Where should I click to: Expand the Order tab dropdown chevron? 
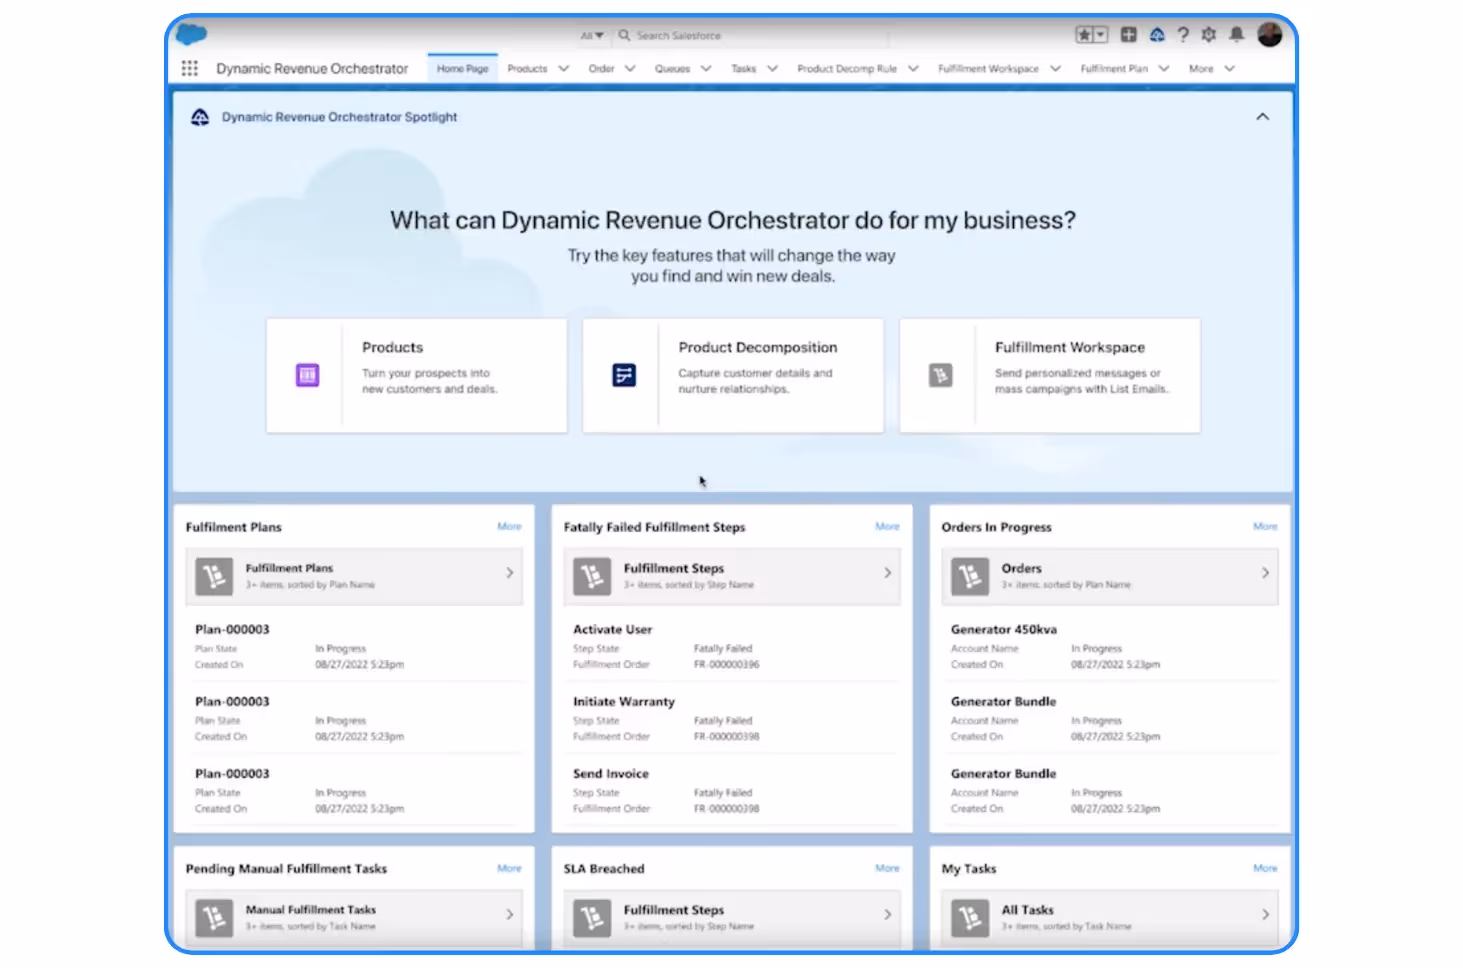[630, 69]
